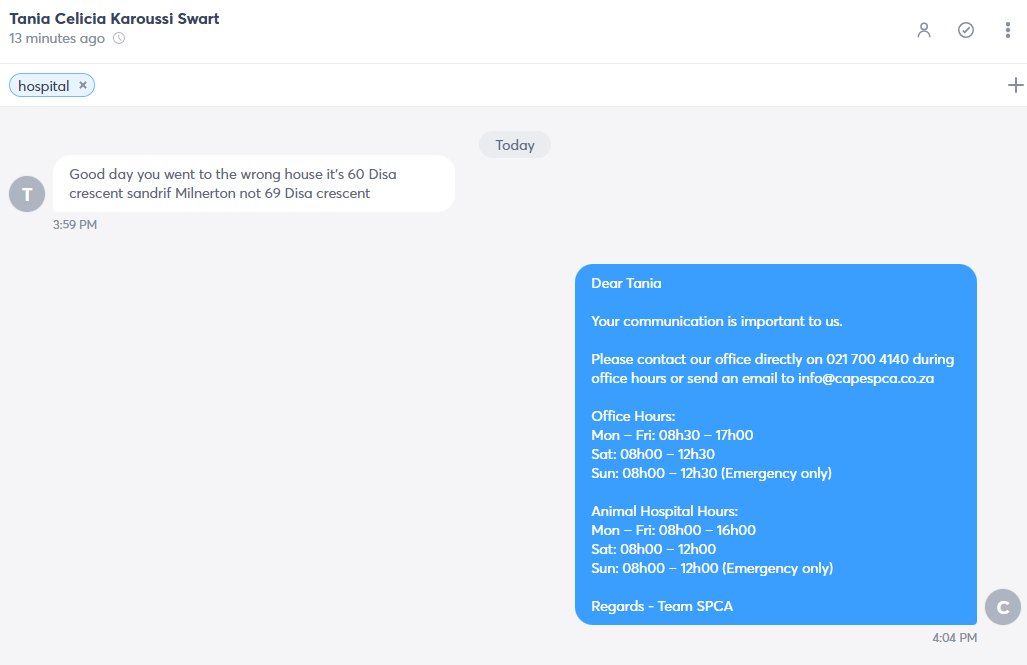Open the info@capespca.co.za email address

click(x=866, y=378)
